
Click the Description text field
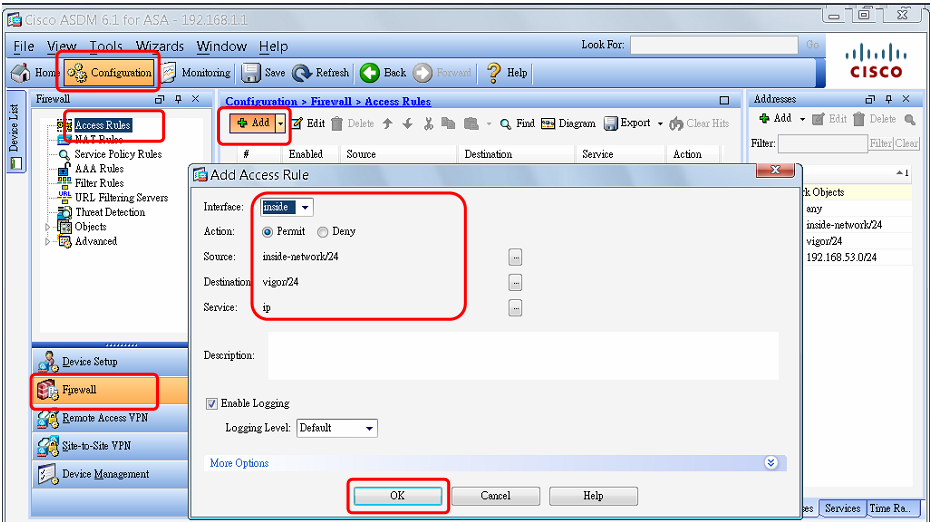pos(523,356)
